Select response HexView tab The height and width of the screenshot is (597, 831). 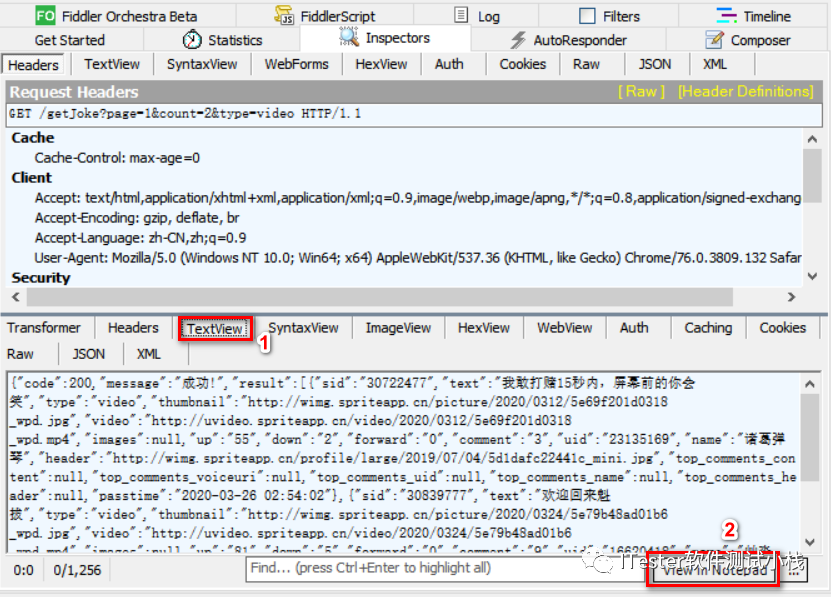(x=483, y=328)
